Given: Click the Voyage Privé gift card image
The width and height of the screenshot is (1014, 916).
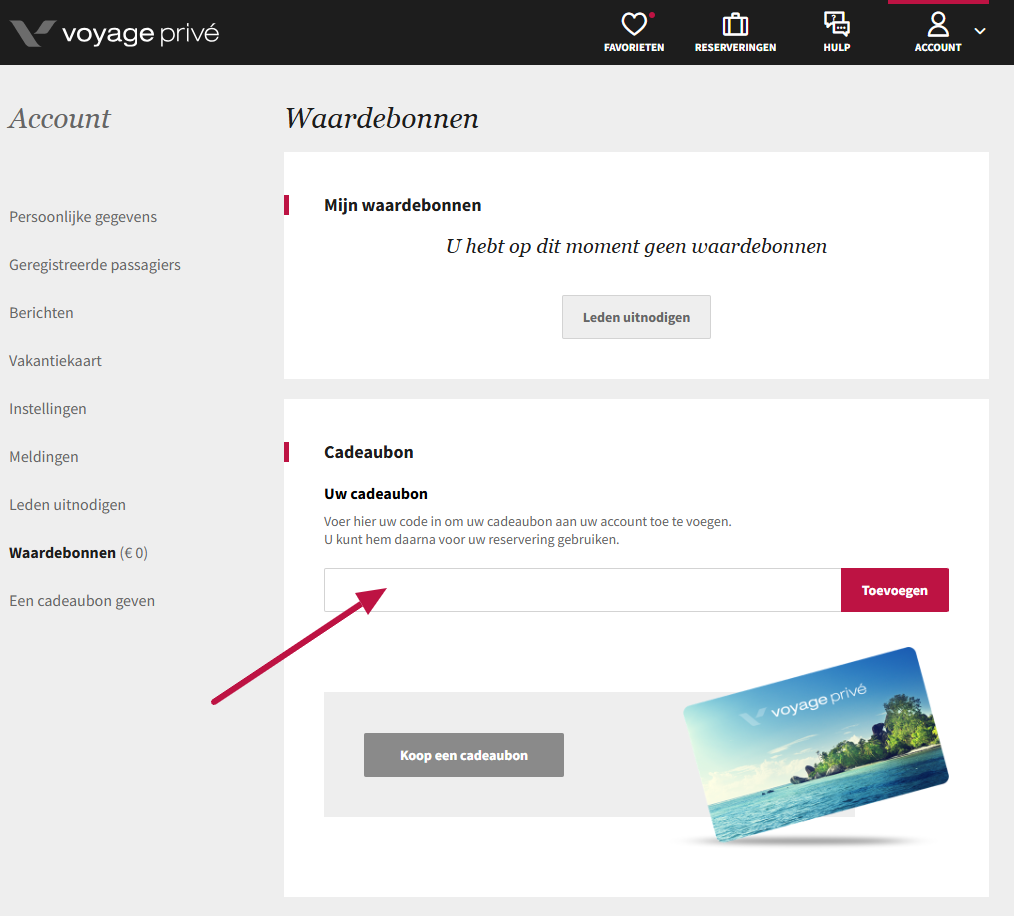Looking at the screenshot, I should [814, 743].
